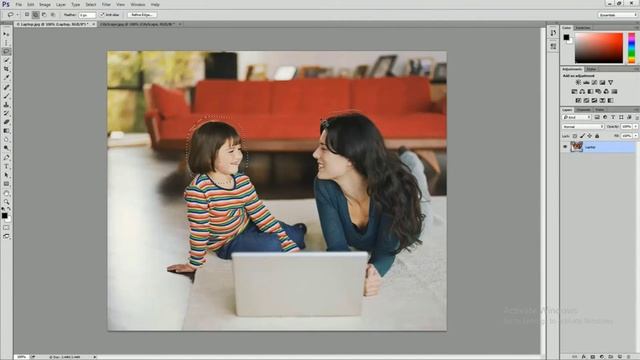This screenshot has height=360, width=640.
Task: Select the Zoom tool
Action: click(x=6, y=202)
